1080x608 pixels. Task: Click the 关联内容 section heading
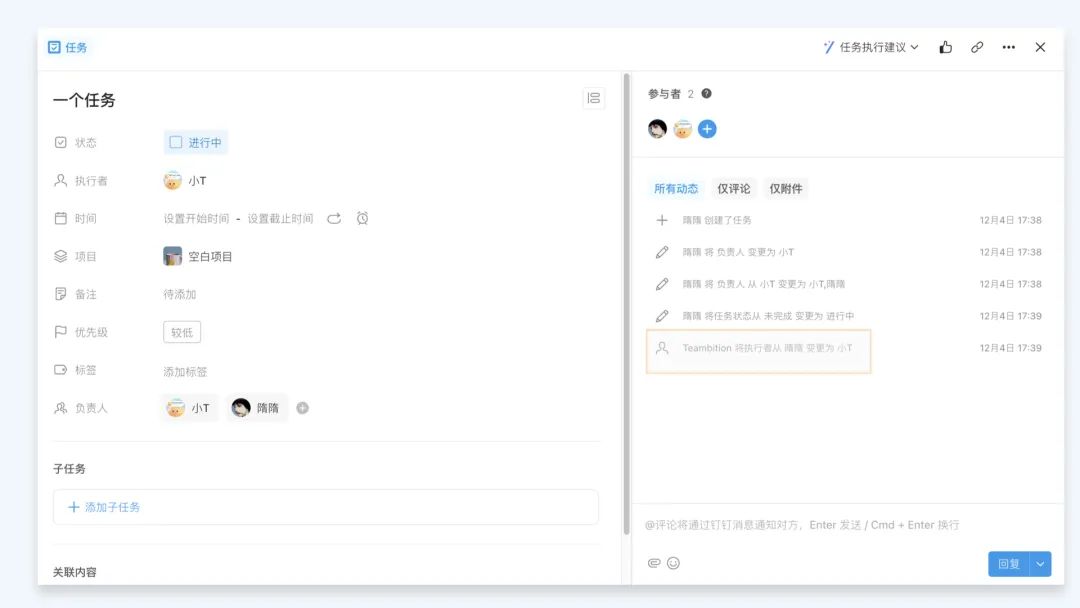point(74,572)
